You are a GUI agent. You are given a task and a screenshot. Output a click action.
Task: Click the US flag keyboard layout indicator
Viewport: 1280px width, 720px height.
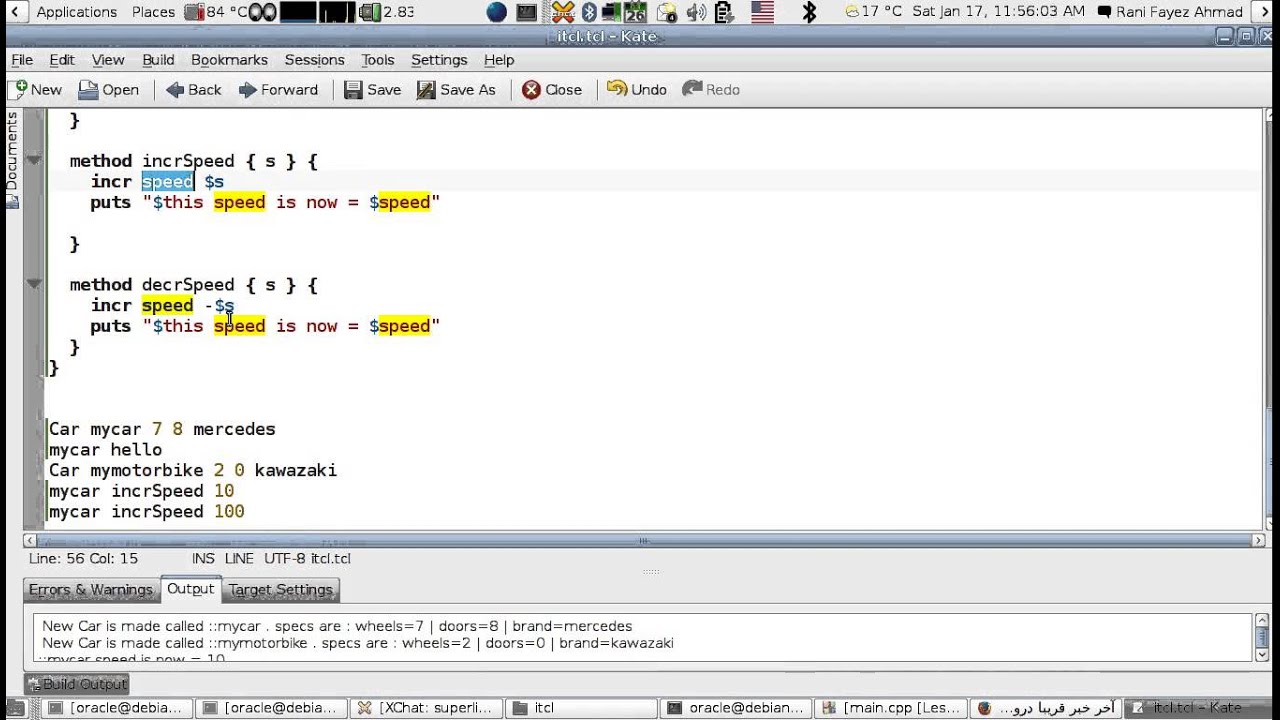[763, 12]
